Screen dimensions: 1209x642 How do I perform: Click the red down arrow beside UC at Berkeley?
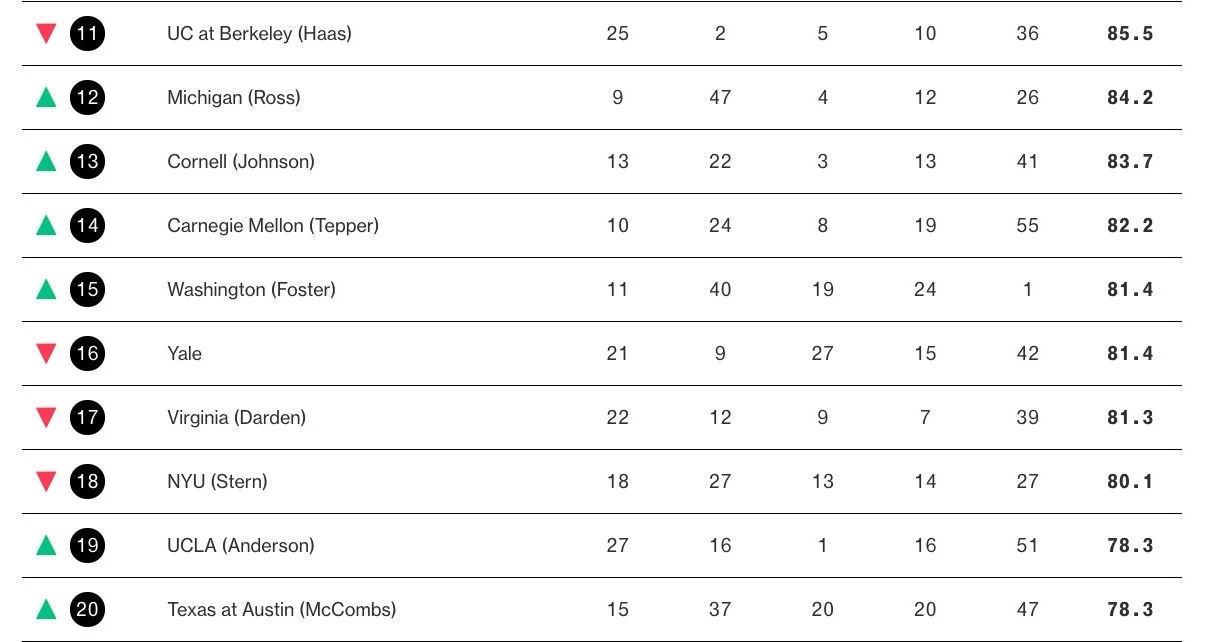point(45,34)
